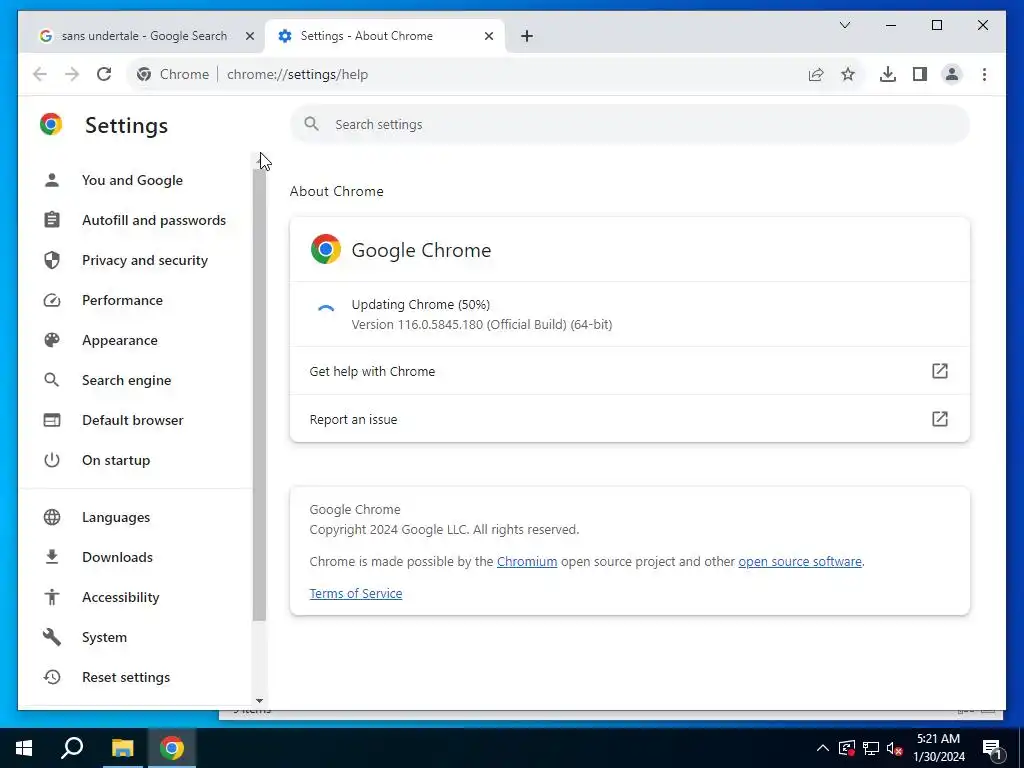1024x768 pixels.
Task: Share this page icon in address bar
Action: coord(816,74)
